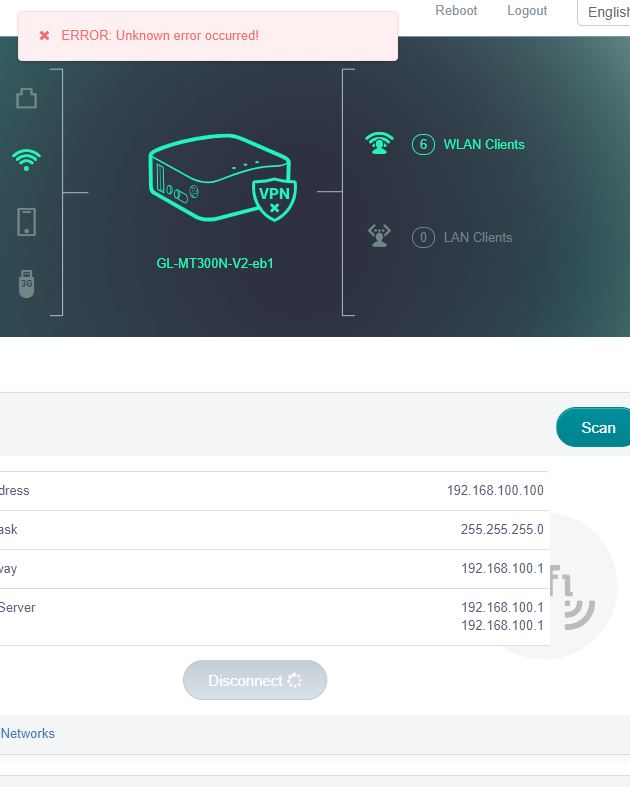Select the 3G USB modem icon
The height and width of the screenshot is (787, 630).
coord(27,284)
